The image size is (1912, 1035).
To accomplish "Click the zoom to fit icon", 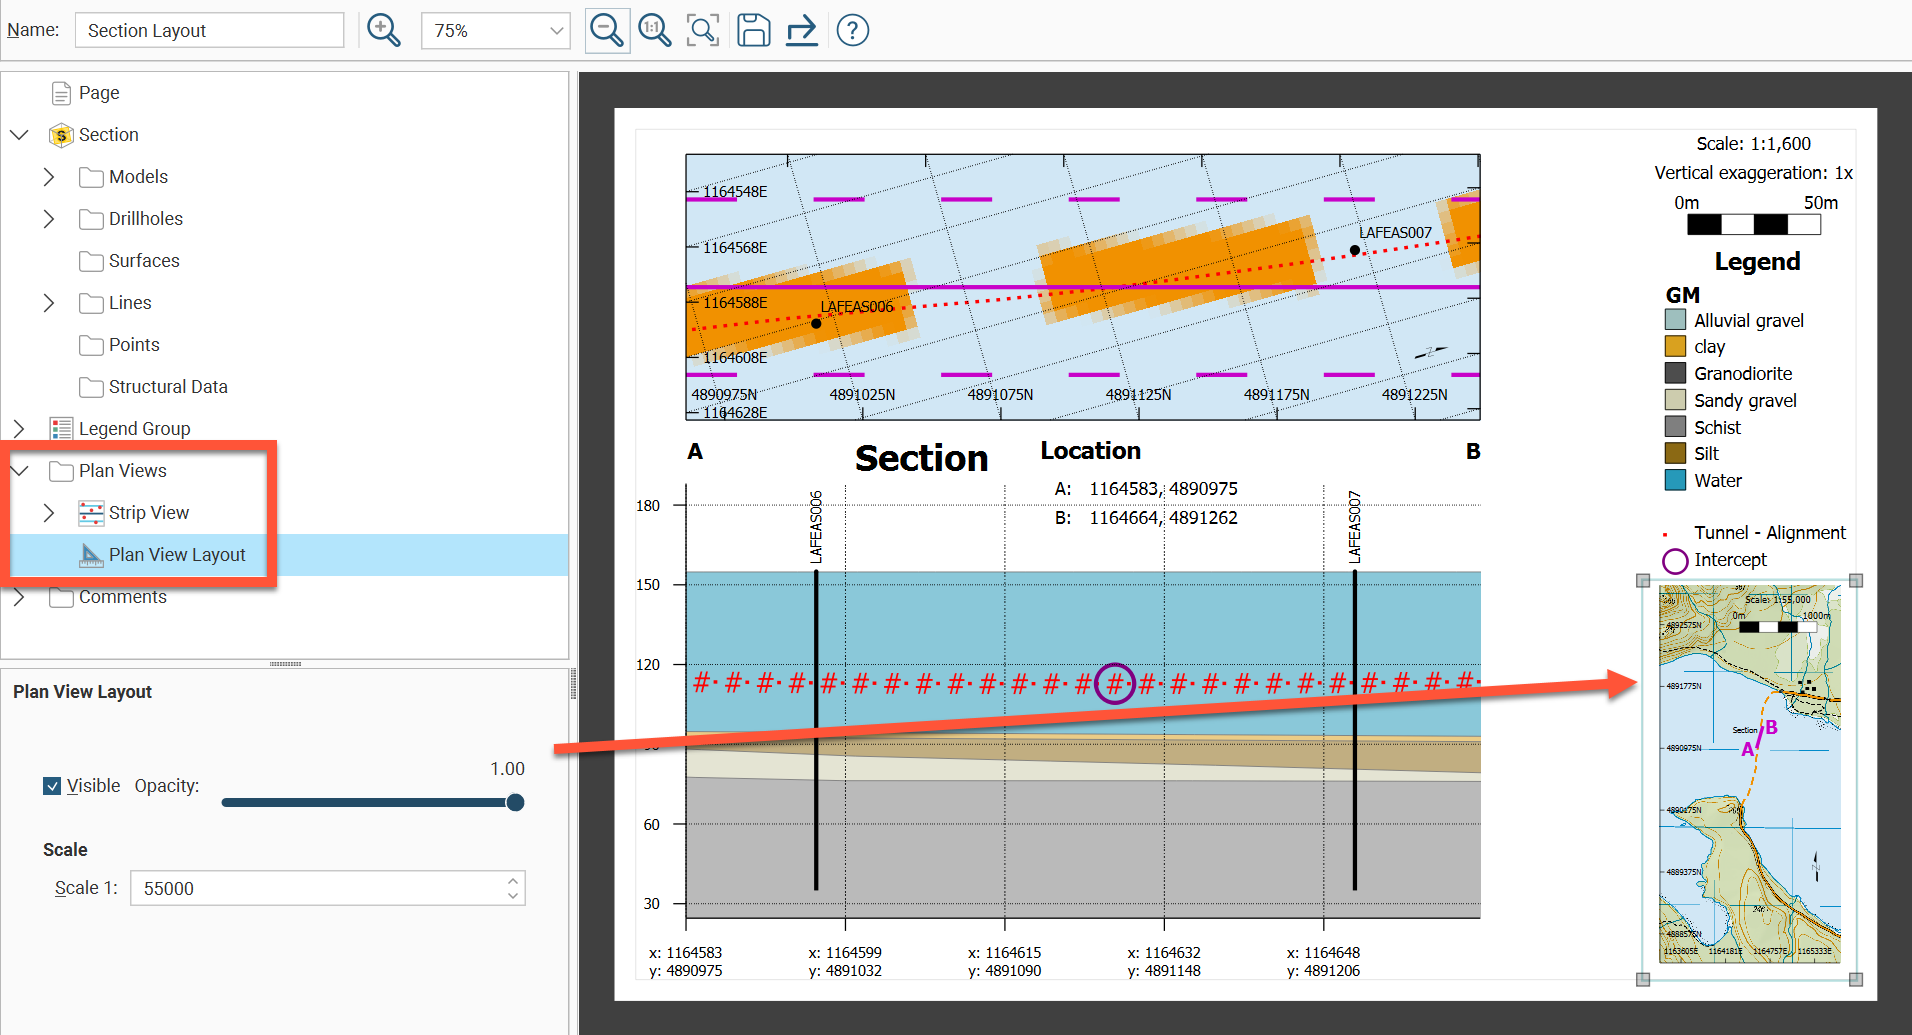I will (x=703, y=30).
